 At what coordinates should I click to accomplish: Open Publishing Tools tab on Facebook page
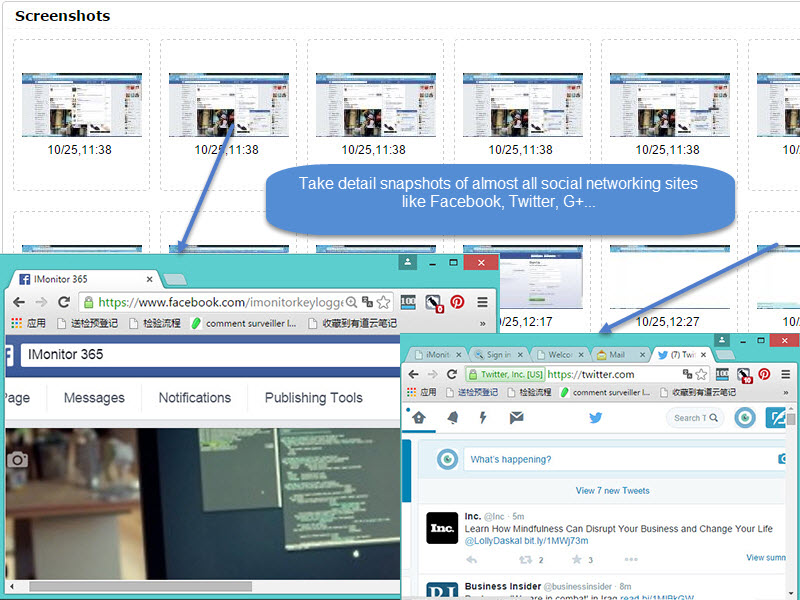point(313,397)
